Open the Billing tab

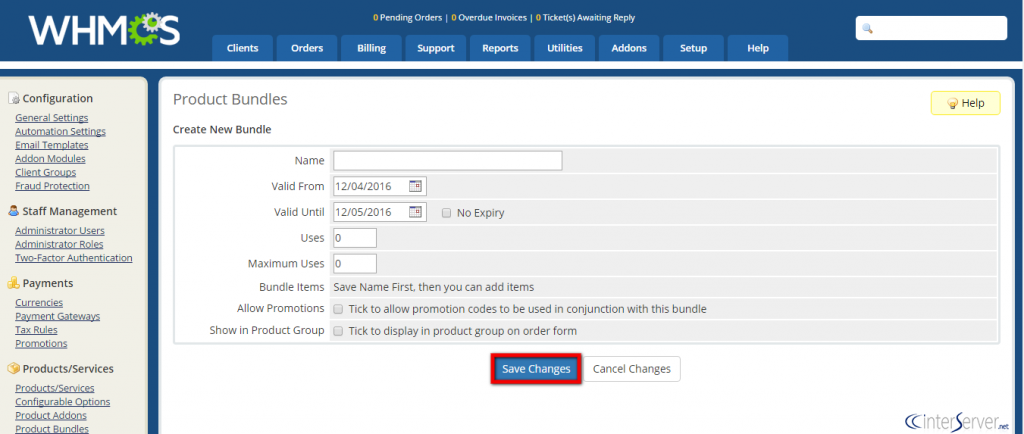[x=372, y=48]
